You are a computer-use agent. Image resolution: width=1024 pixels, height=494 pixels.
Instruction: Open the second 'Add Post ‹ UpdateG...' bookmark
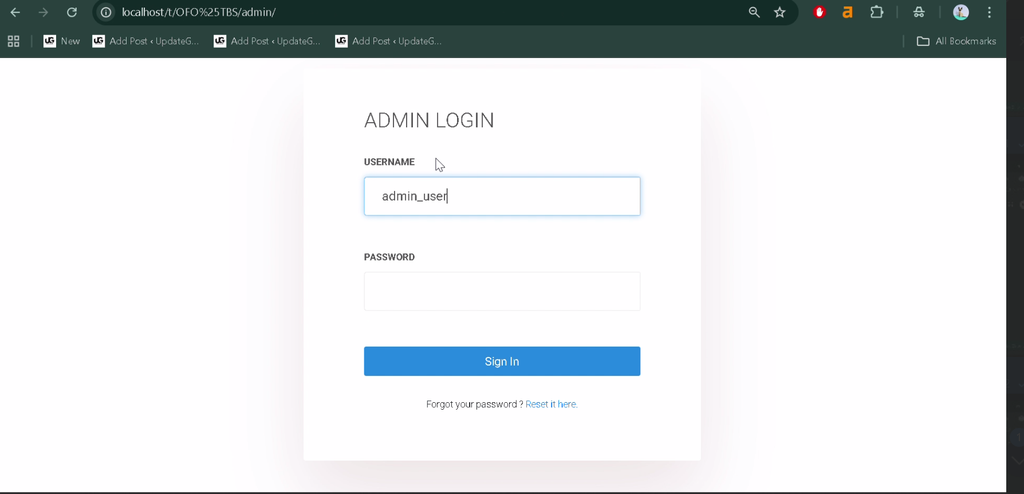pos(267,41)
